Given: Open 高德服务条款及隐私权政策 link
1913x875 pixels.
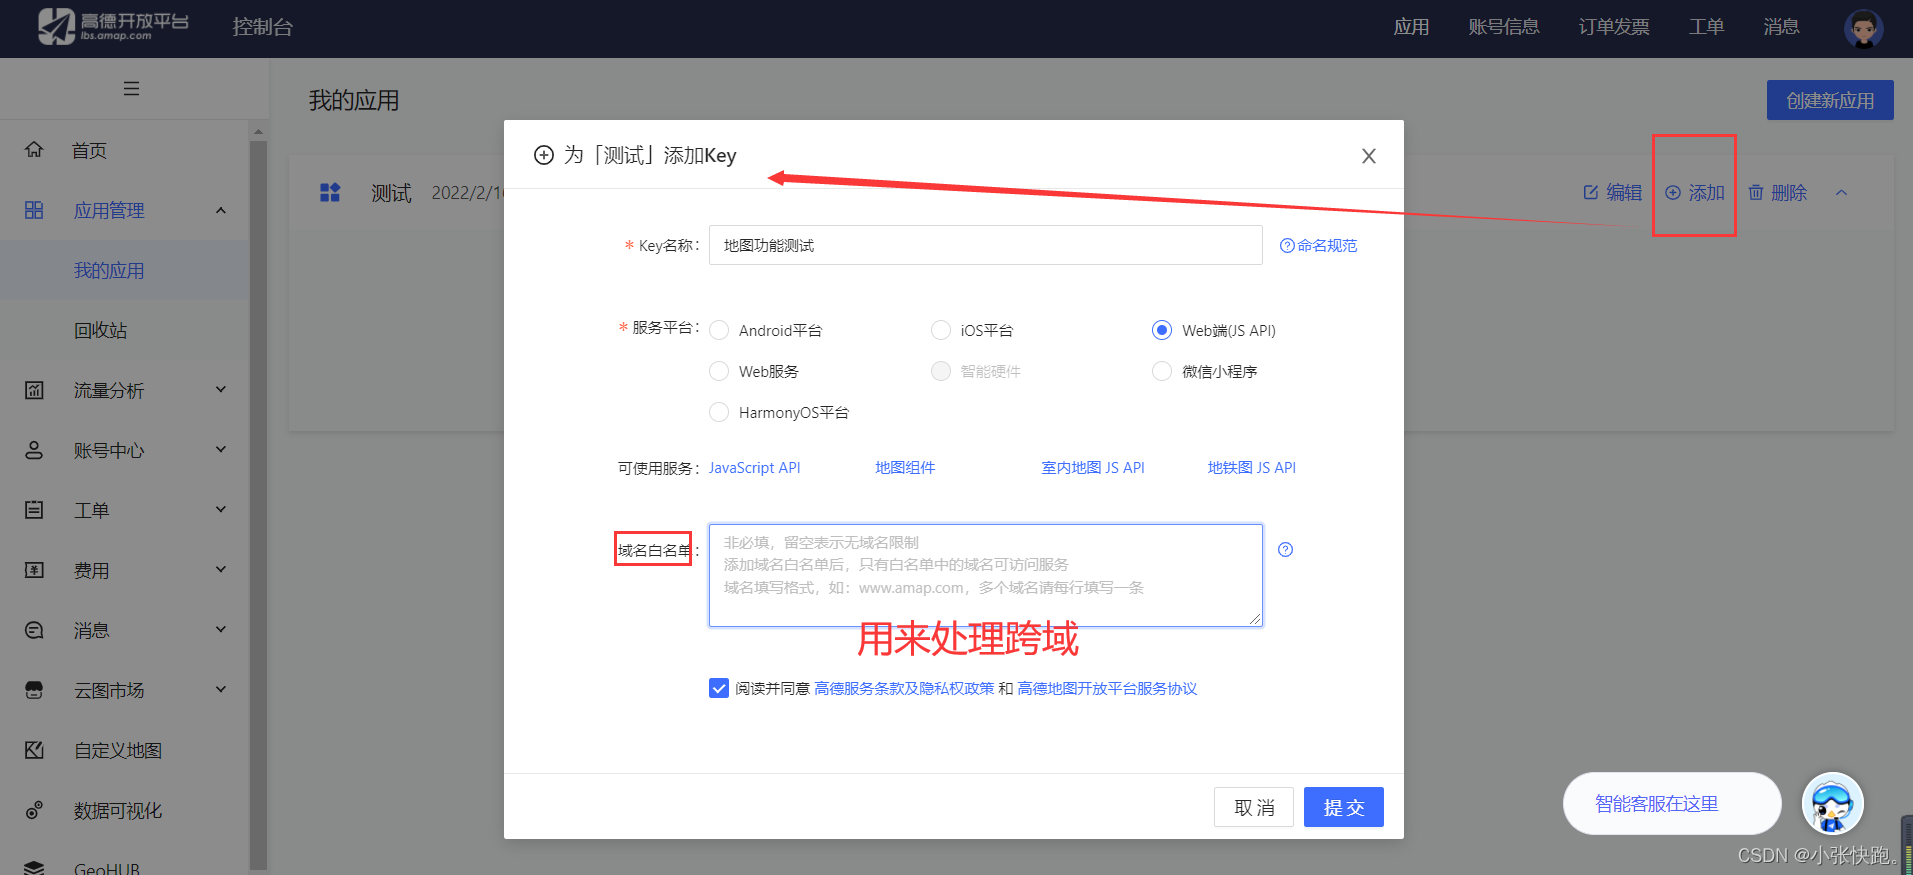Looking at the screenshot, I should click(904, 688).
